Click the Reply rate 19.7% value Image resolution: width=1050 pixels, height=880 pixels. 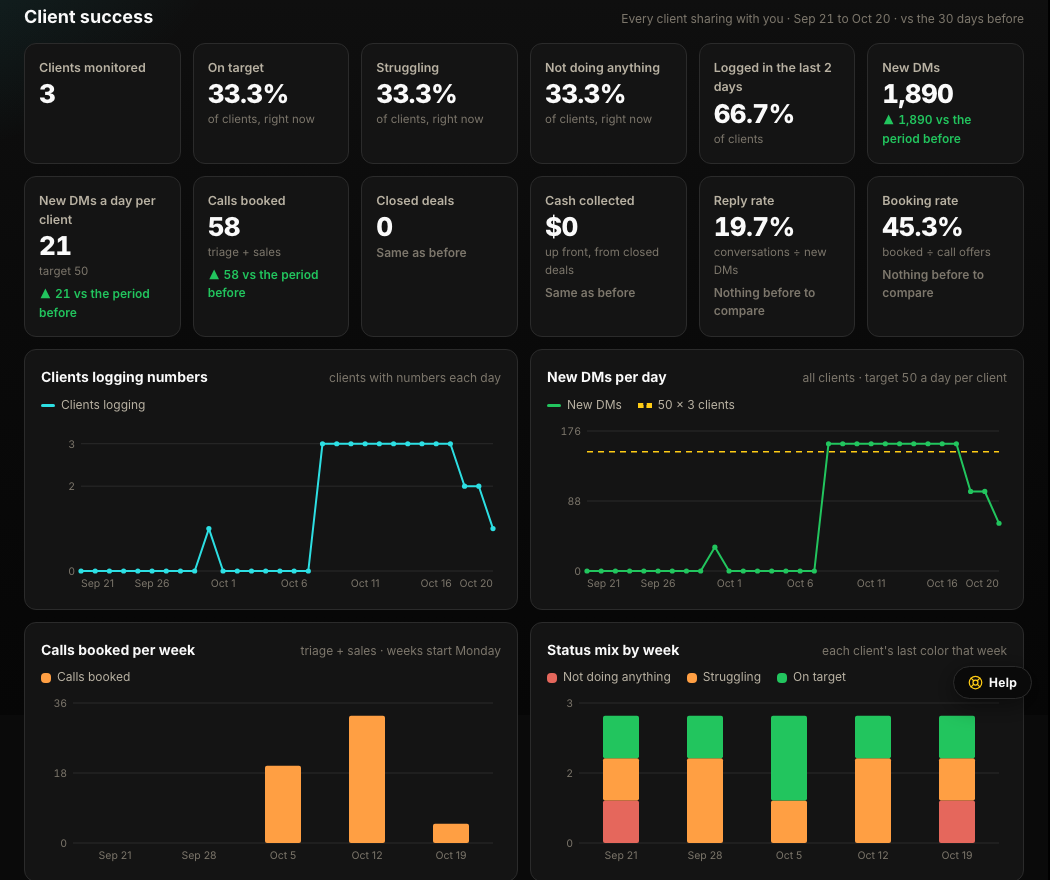pos(753,227)
